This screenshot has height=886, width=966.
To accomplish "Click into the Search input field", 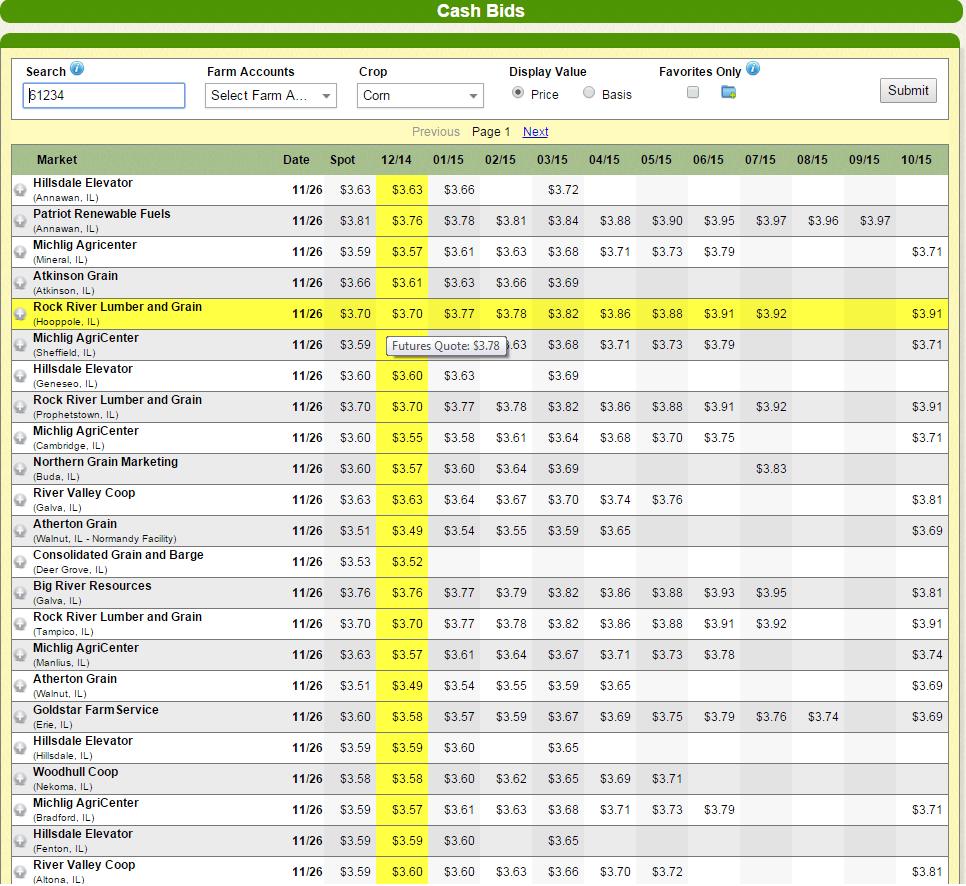I will tap(104, 96).
